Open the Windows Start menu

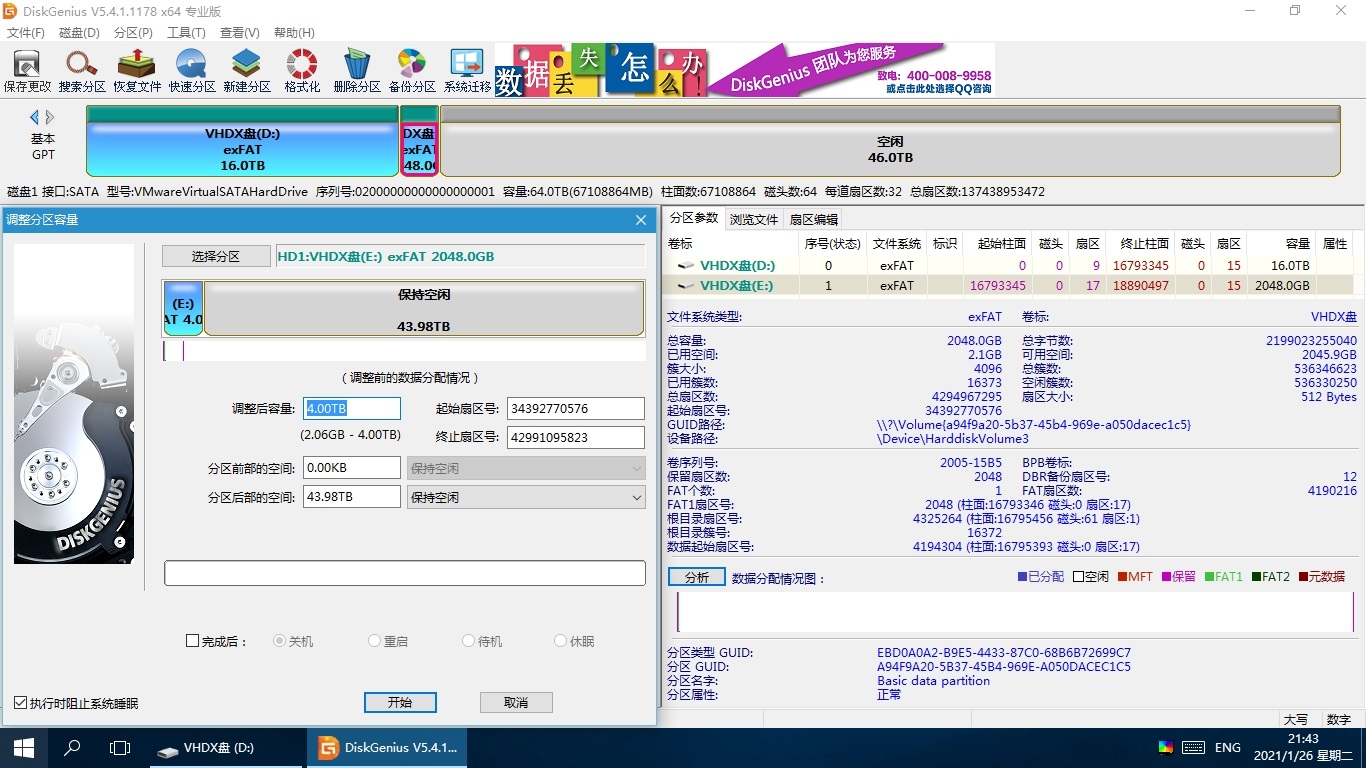tap(24, 747)
